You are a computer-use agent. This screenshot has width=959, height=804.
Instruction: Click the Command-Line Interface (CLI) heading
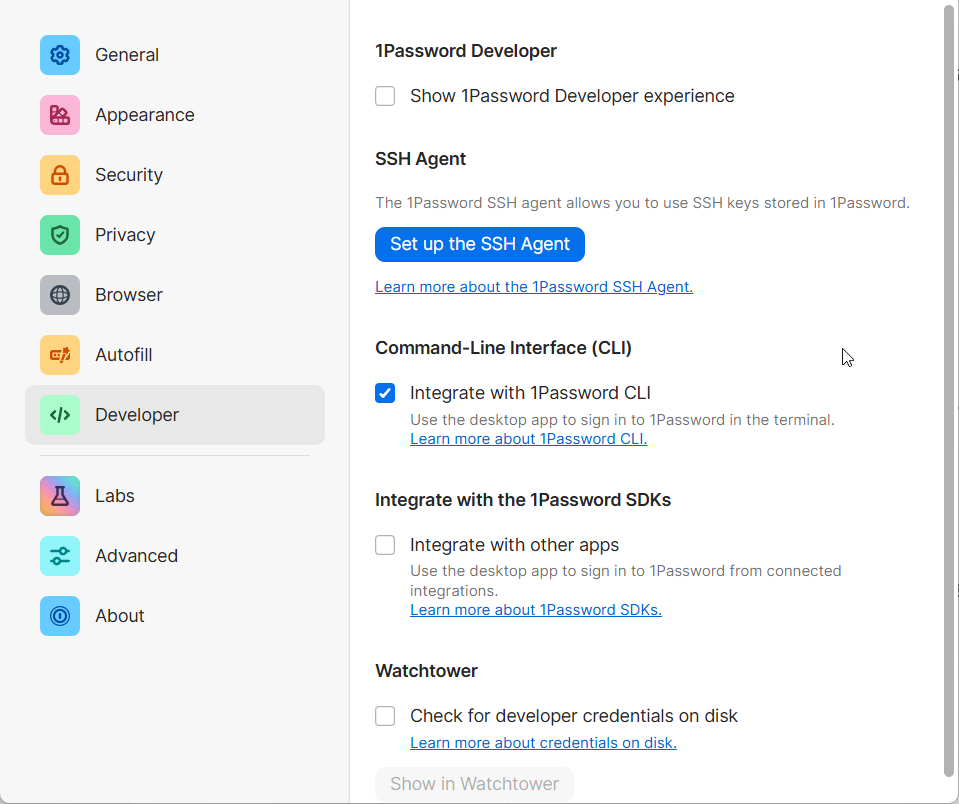point(503,348)
